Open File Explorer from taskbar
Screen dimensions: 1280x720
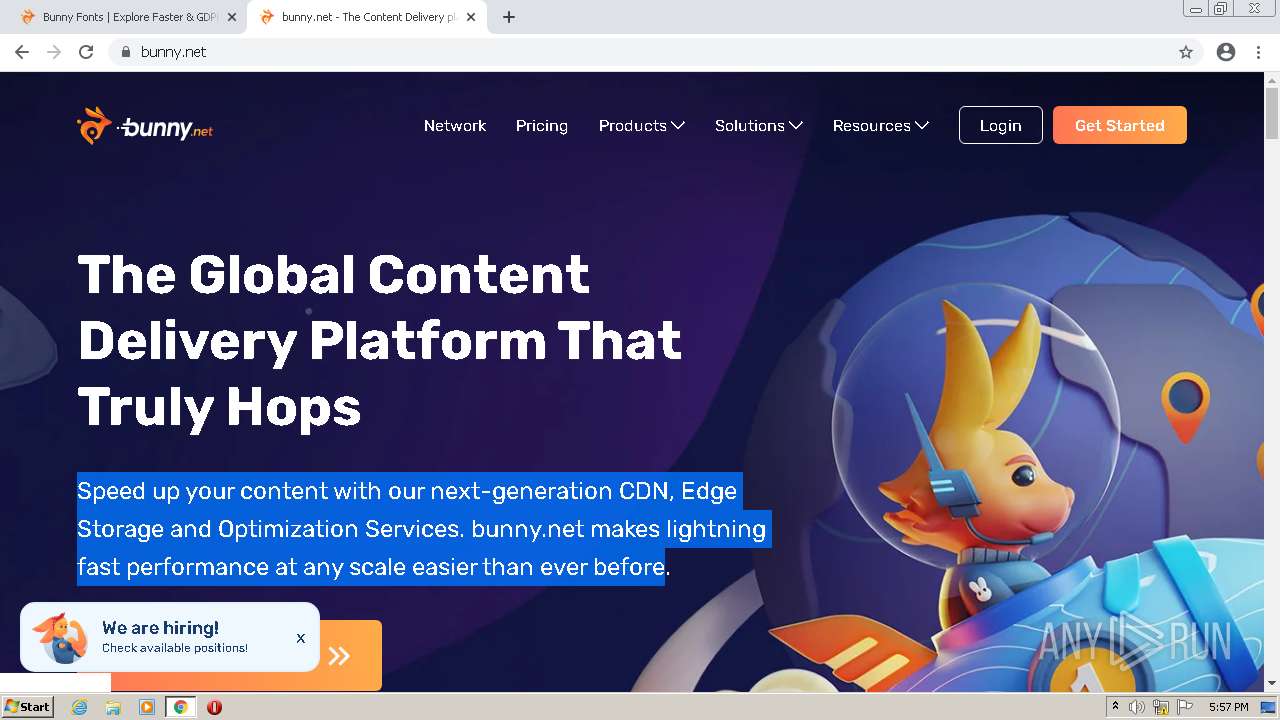coord(113,707)
